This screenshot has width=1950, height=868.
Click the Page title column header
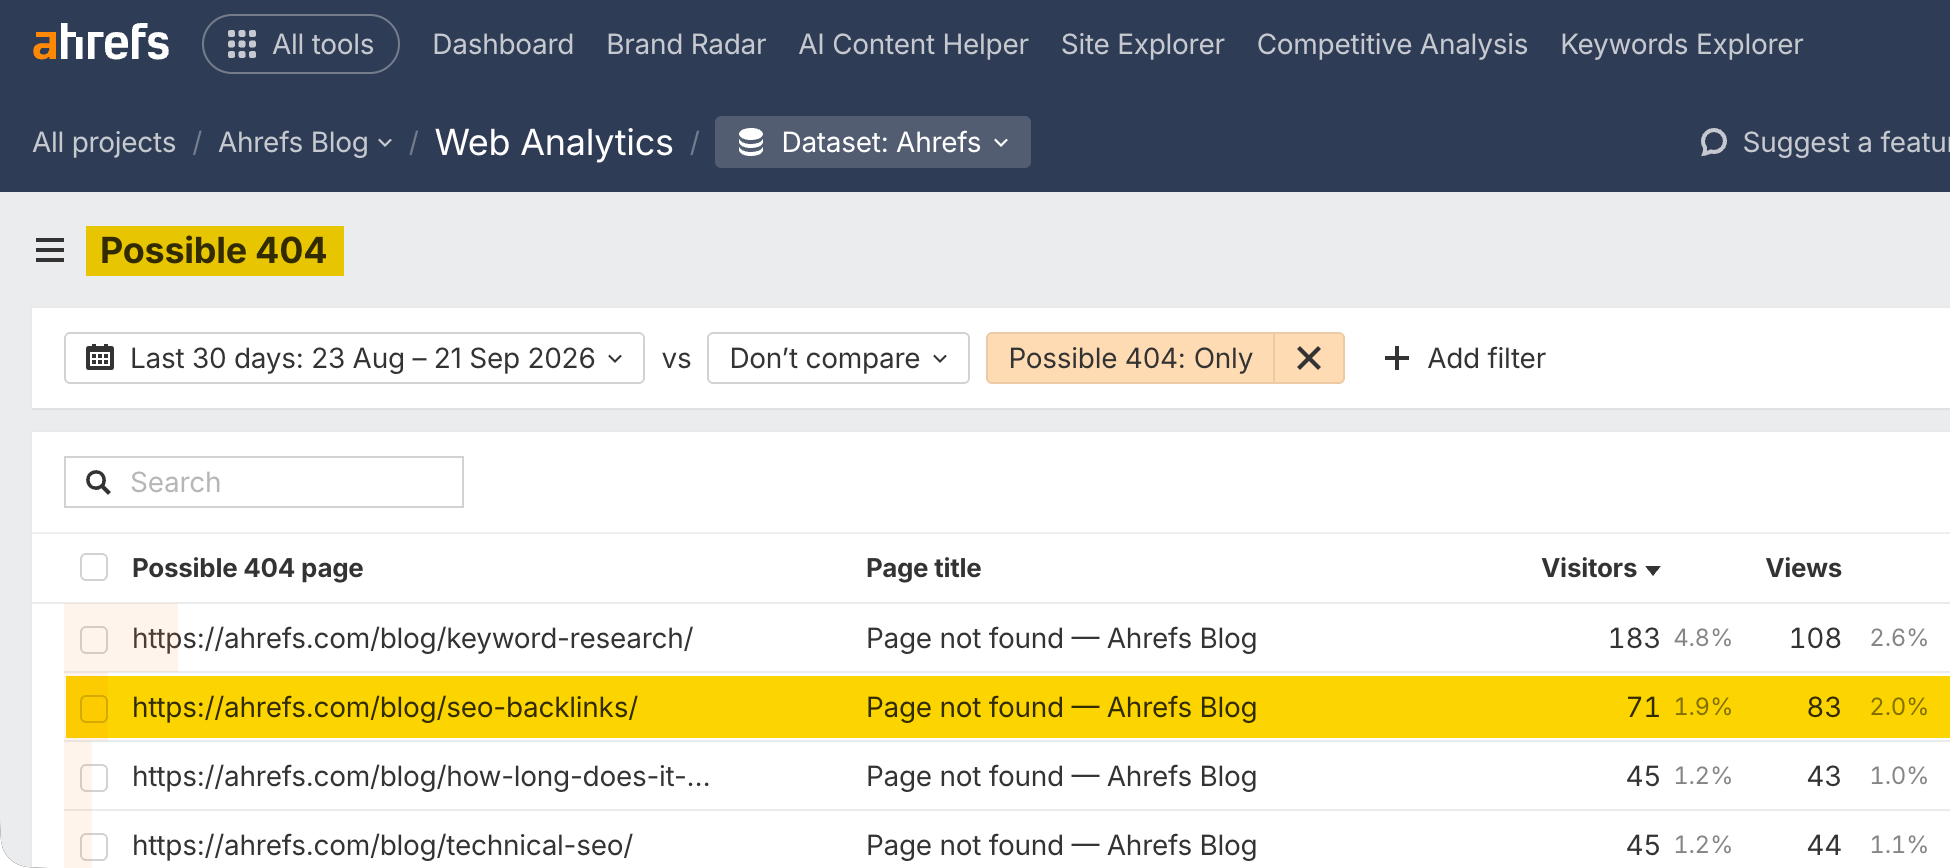click(x=923, y=568)
